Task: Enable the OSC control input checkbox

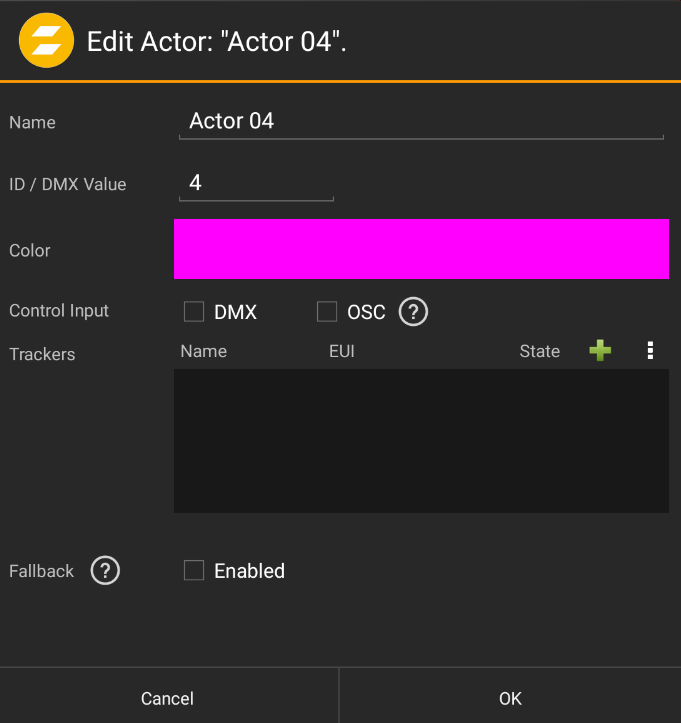Action: click(327, 312)
